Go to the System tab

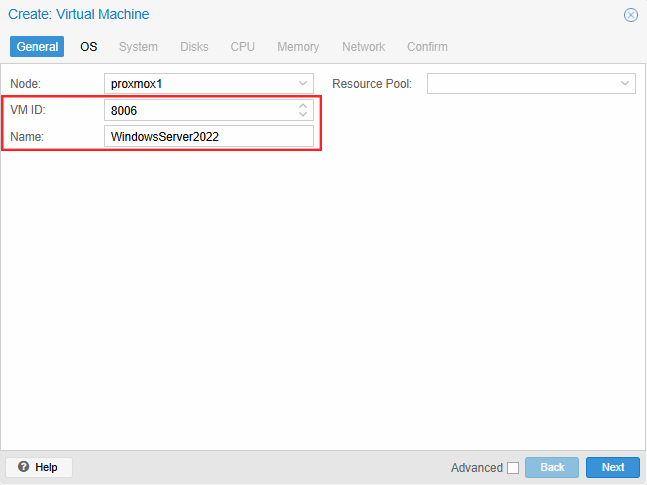point(138,47)
